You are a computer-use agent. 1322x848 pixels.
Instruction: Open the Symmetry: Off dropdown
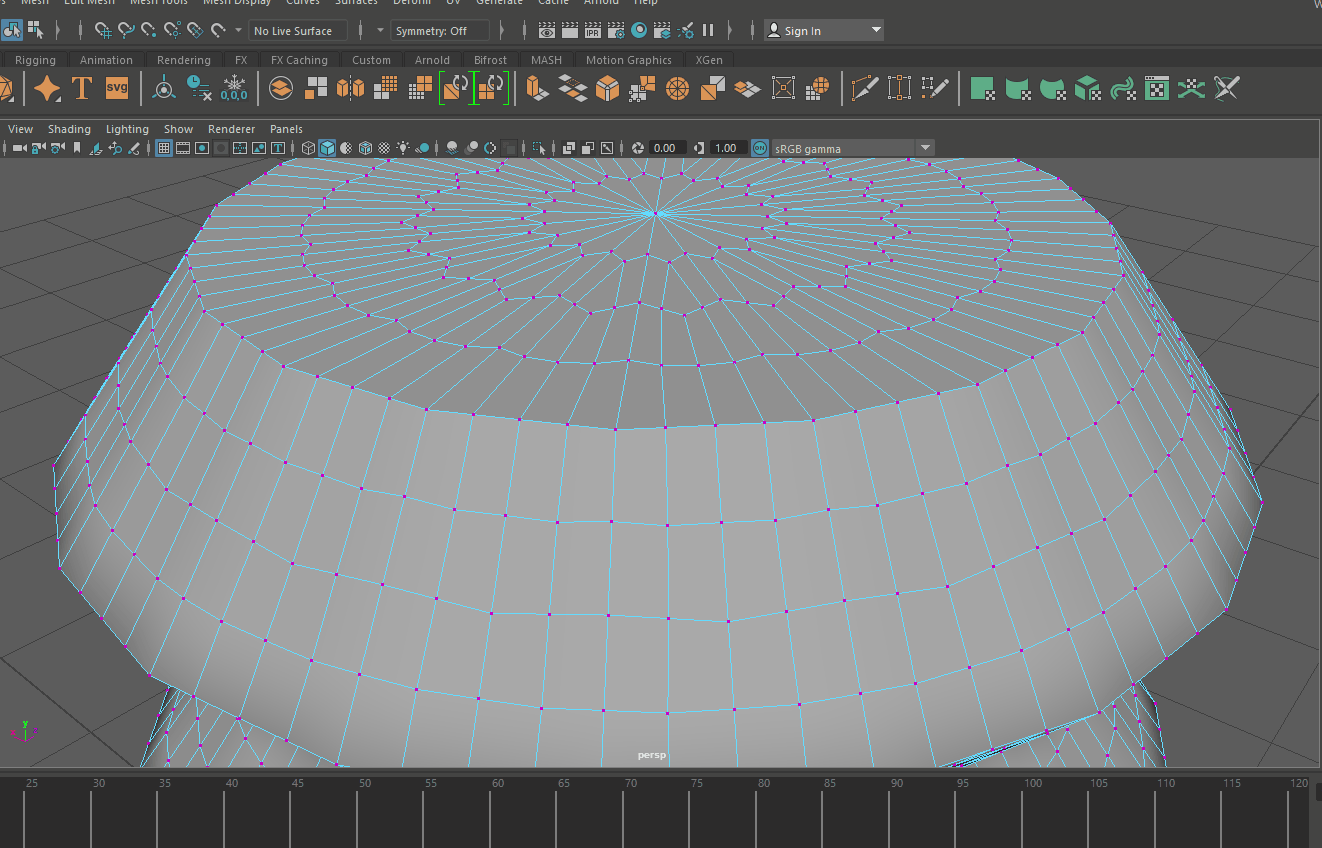(x=440, y=31)
